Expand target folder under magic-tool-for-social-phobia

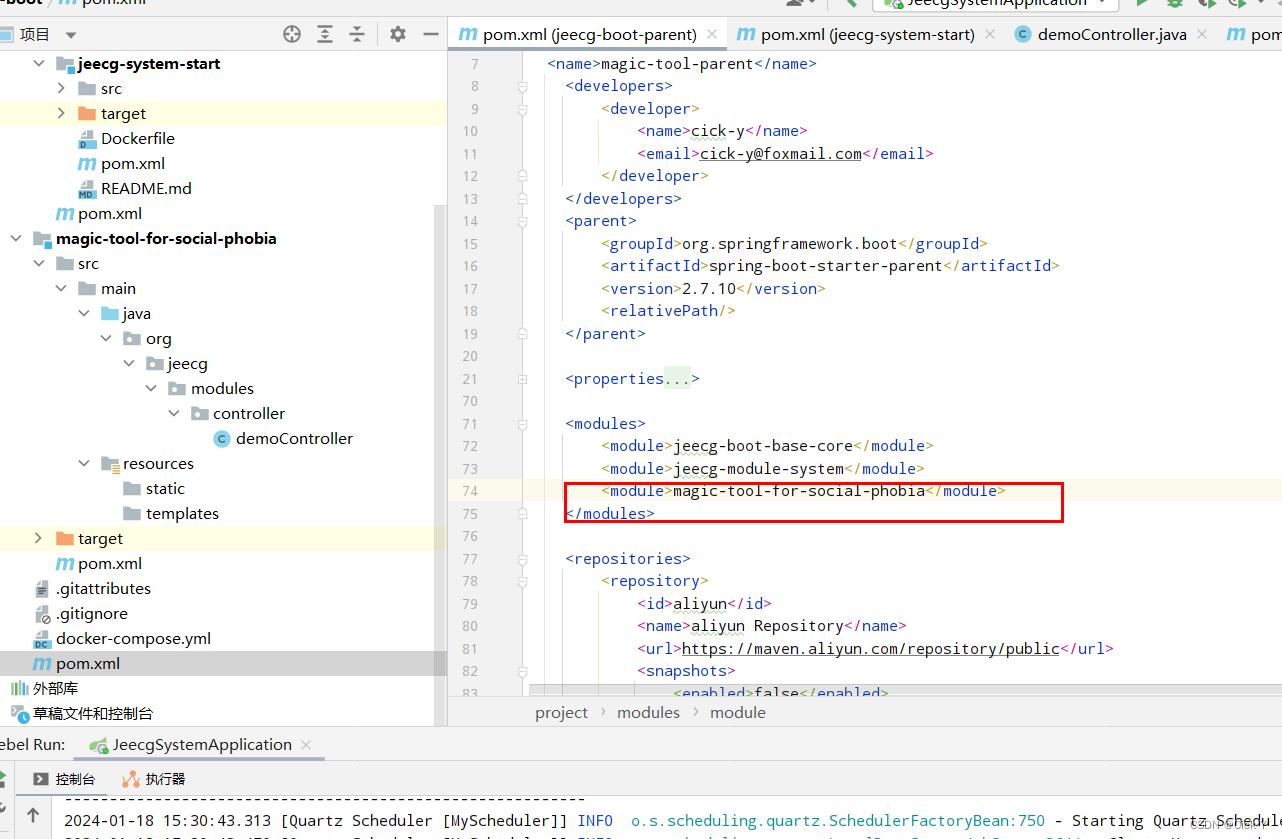[39, 538]
